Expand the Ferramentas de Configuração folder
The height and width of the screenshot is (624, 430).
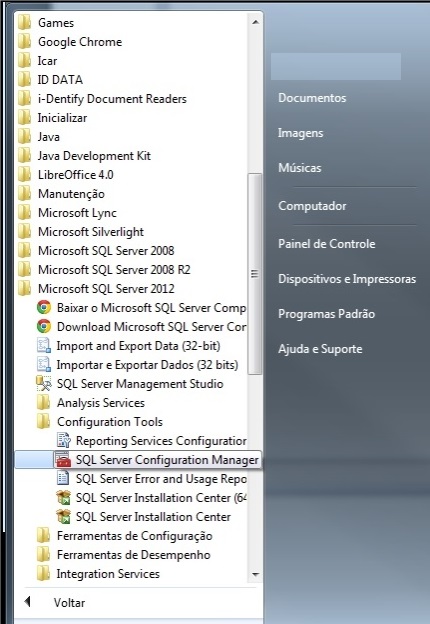(134, 536)
